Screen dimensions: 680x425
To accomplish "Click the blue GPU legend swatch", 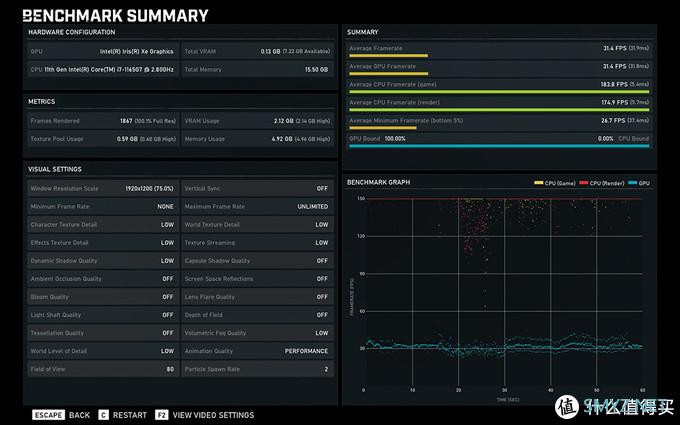I will click(x=633, y=183).
